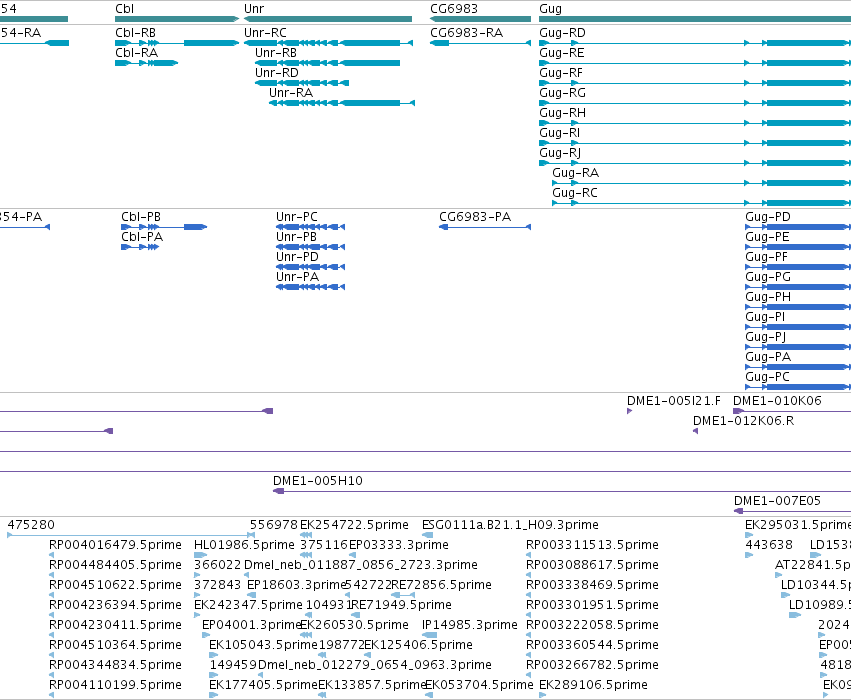Click the Unr gene bar
Image resolution: width=851 pixels, height=700 pixels.
click(328, 19)
